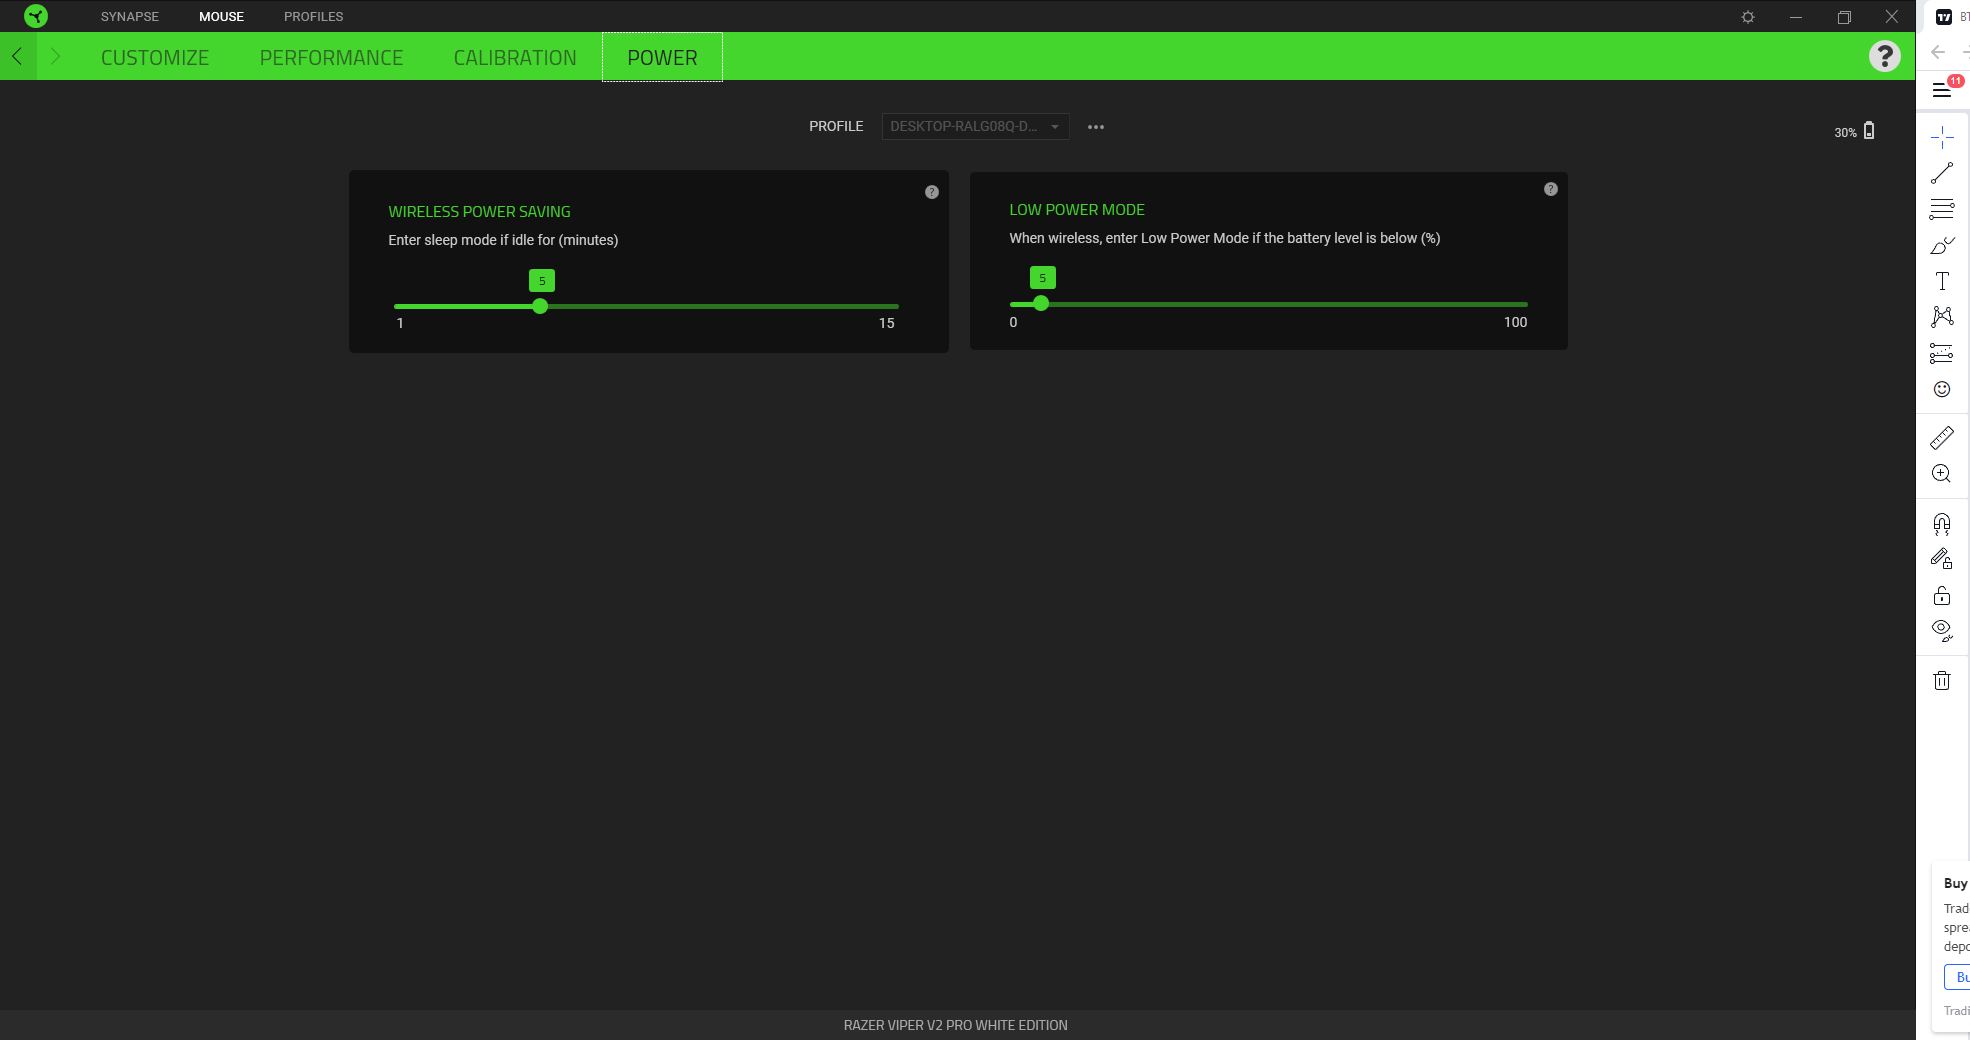
Task: Select the text tool in sidebar
Action: pos(1941,281)
